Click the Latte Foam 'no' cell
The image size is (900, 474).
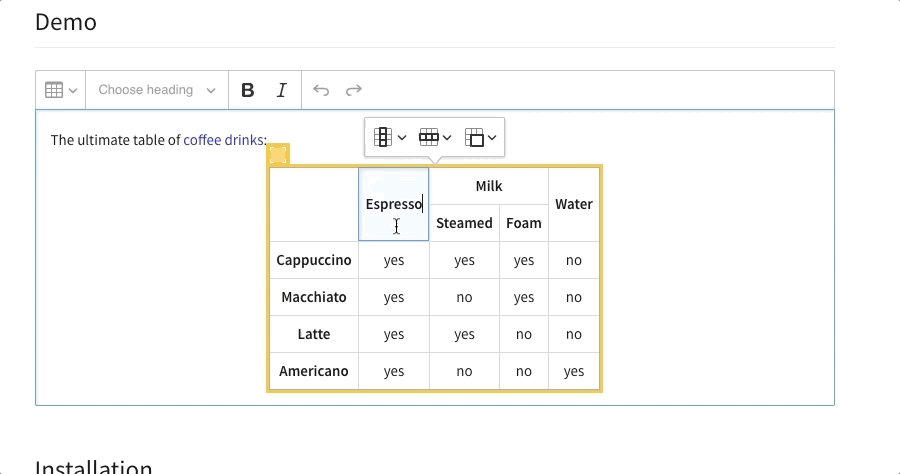click(x=524, y=334)
